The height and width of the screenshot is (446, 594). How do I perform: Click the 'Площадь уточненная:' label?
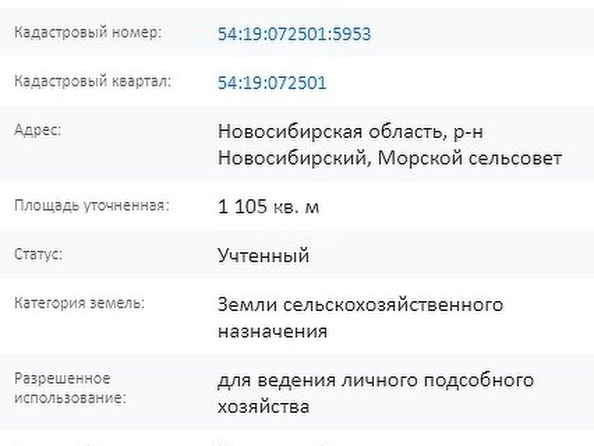[92, 206]
